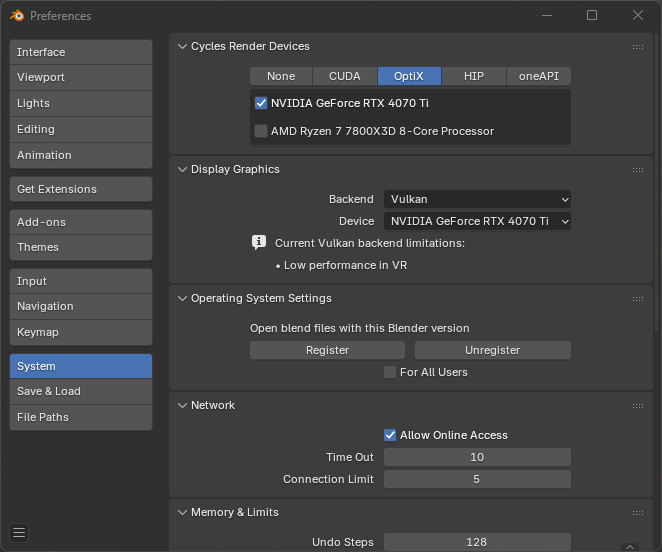Open the hamburger preferences menu
Screen dimensions: 662x552
tap(19, 533)
